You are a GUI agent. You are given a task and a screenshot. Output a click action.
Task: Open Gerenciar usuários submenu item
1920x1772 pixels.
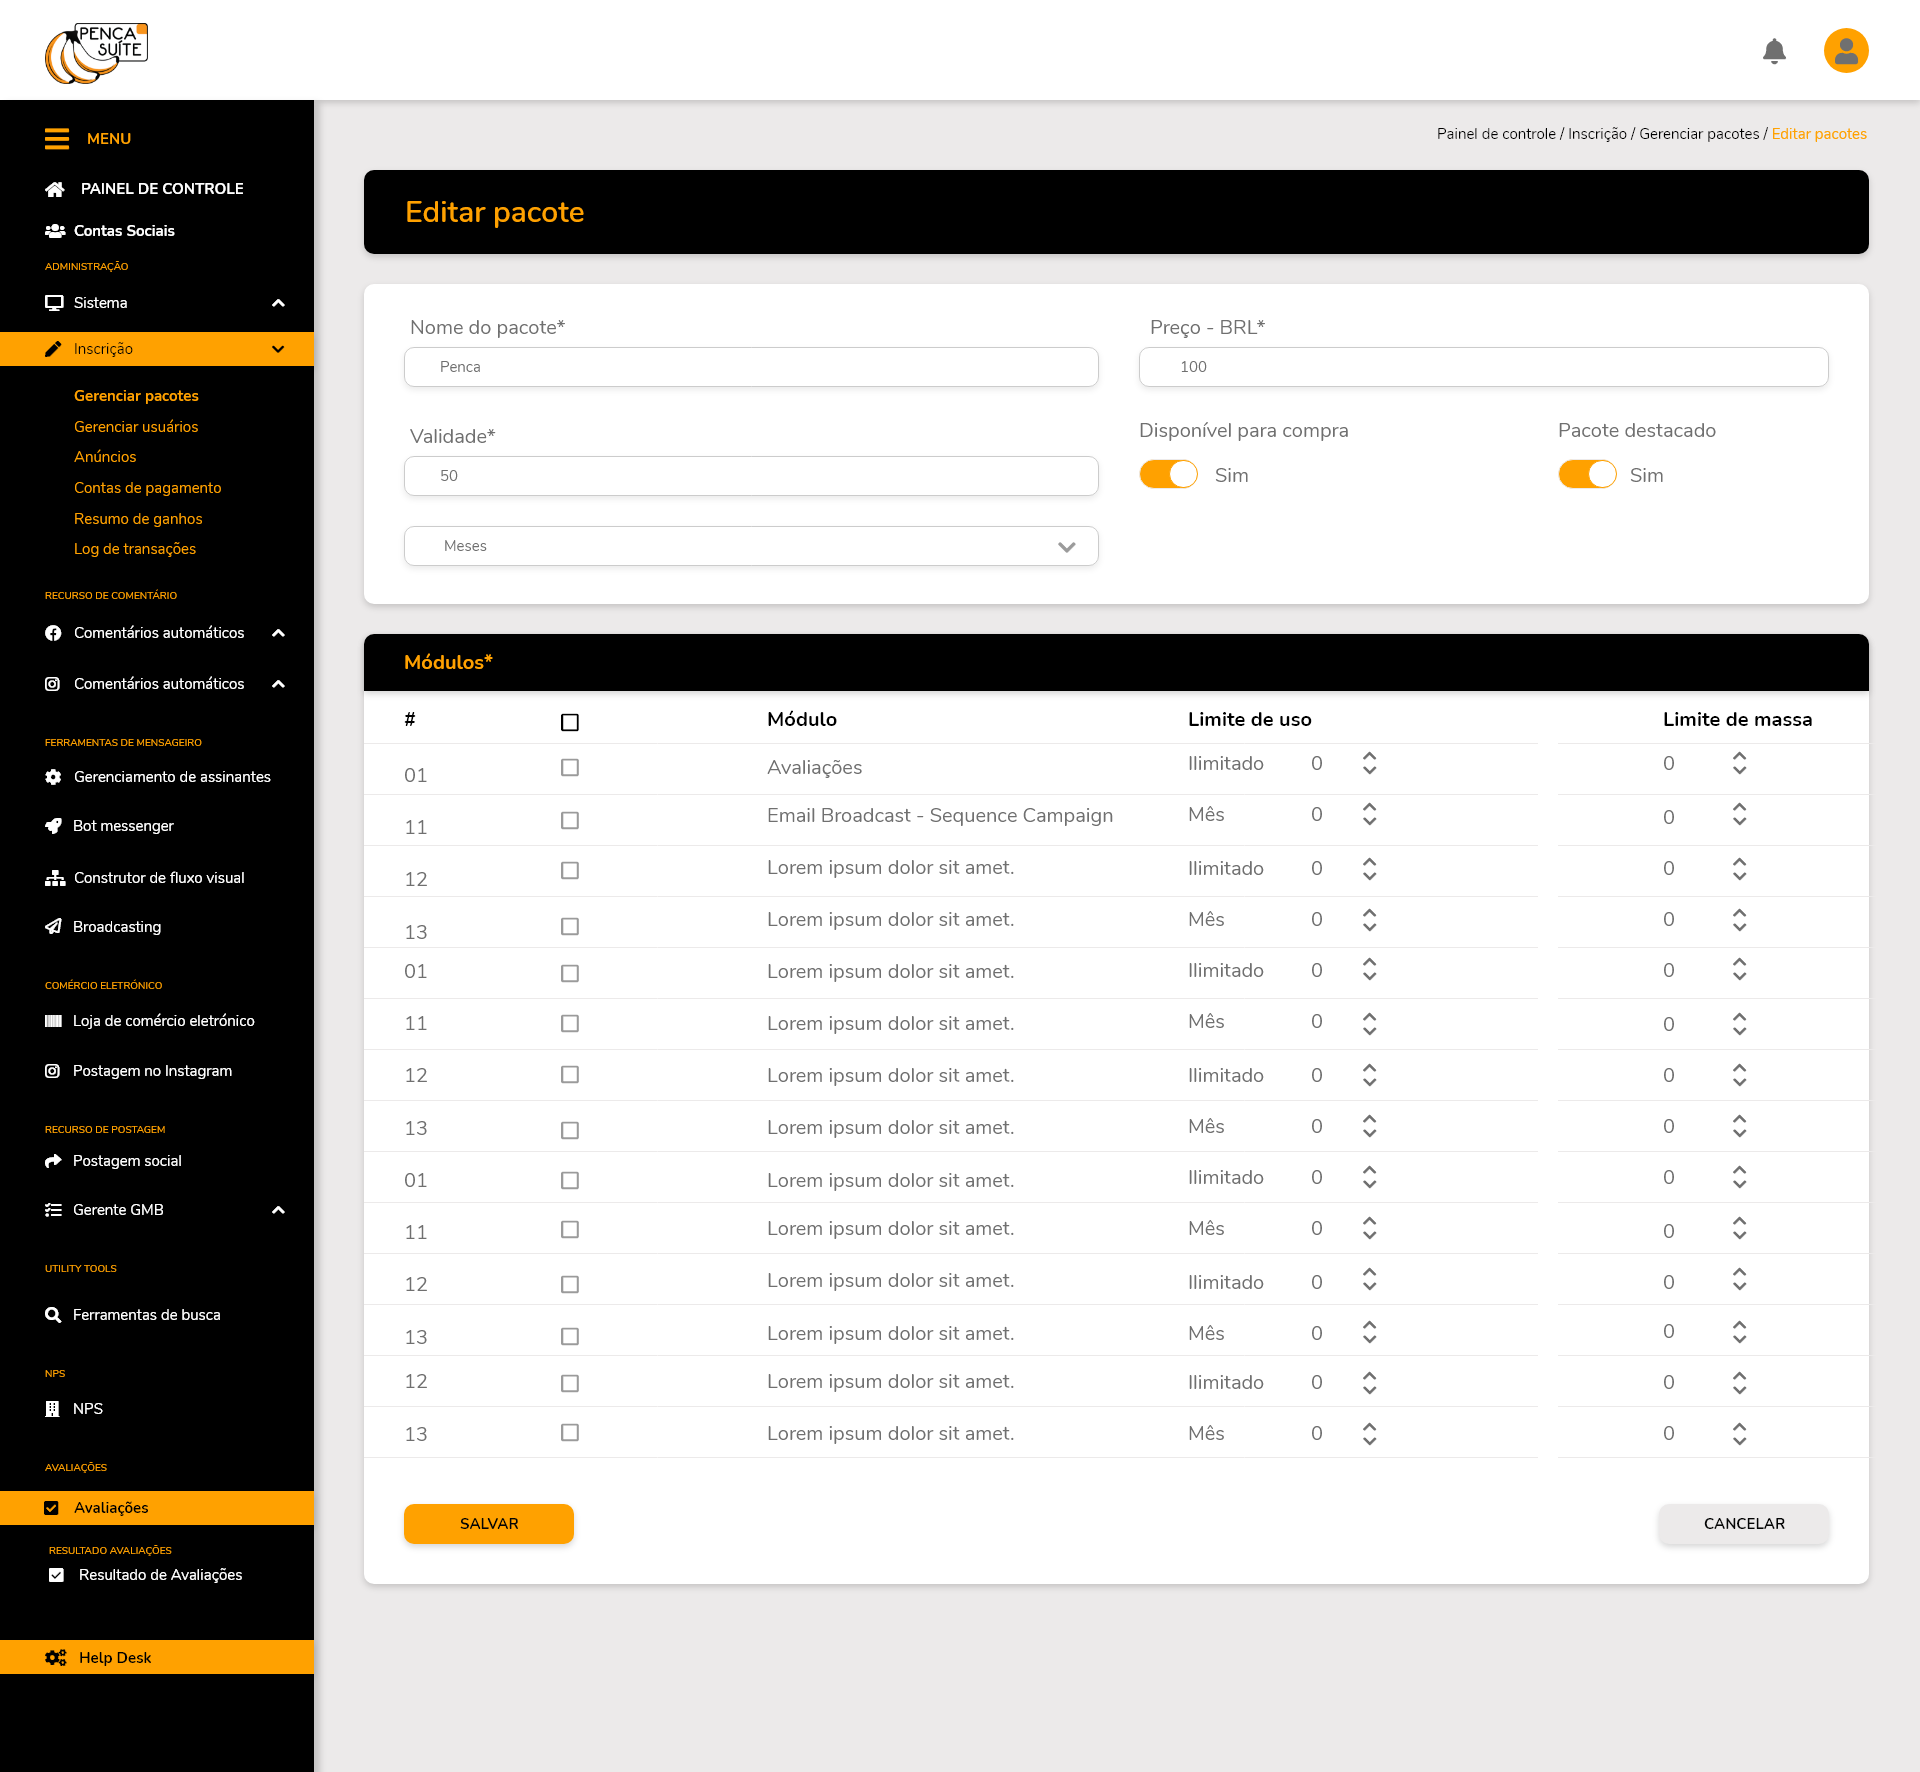click(x=136, y=427)
